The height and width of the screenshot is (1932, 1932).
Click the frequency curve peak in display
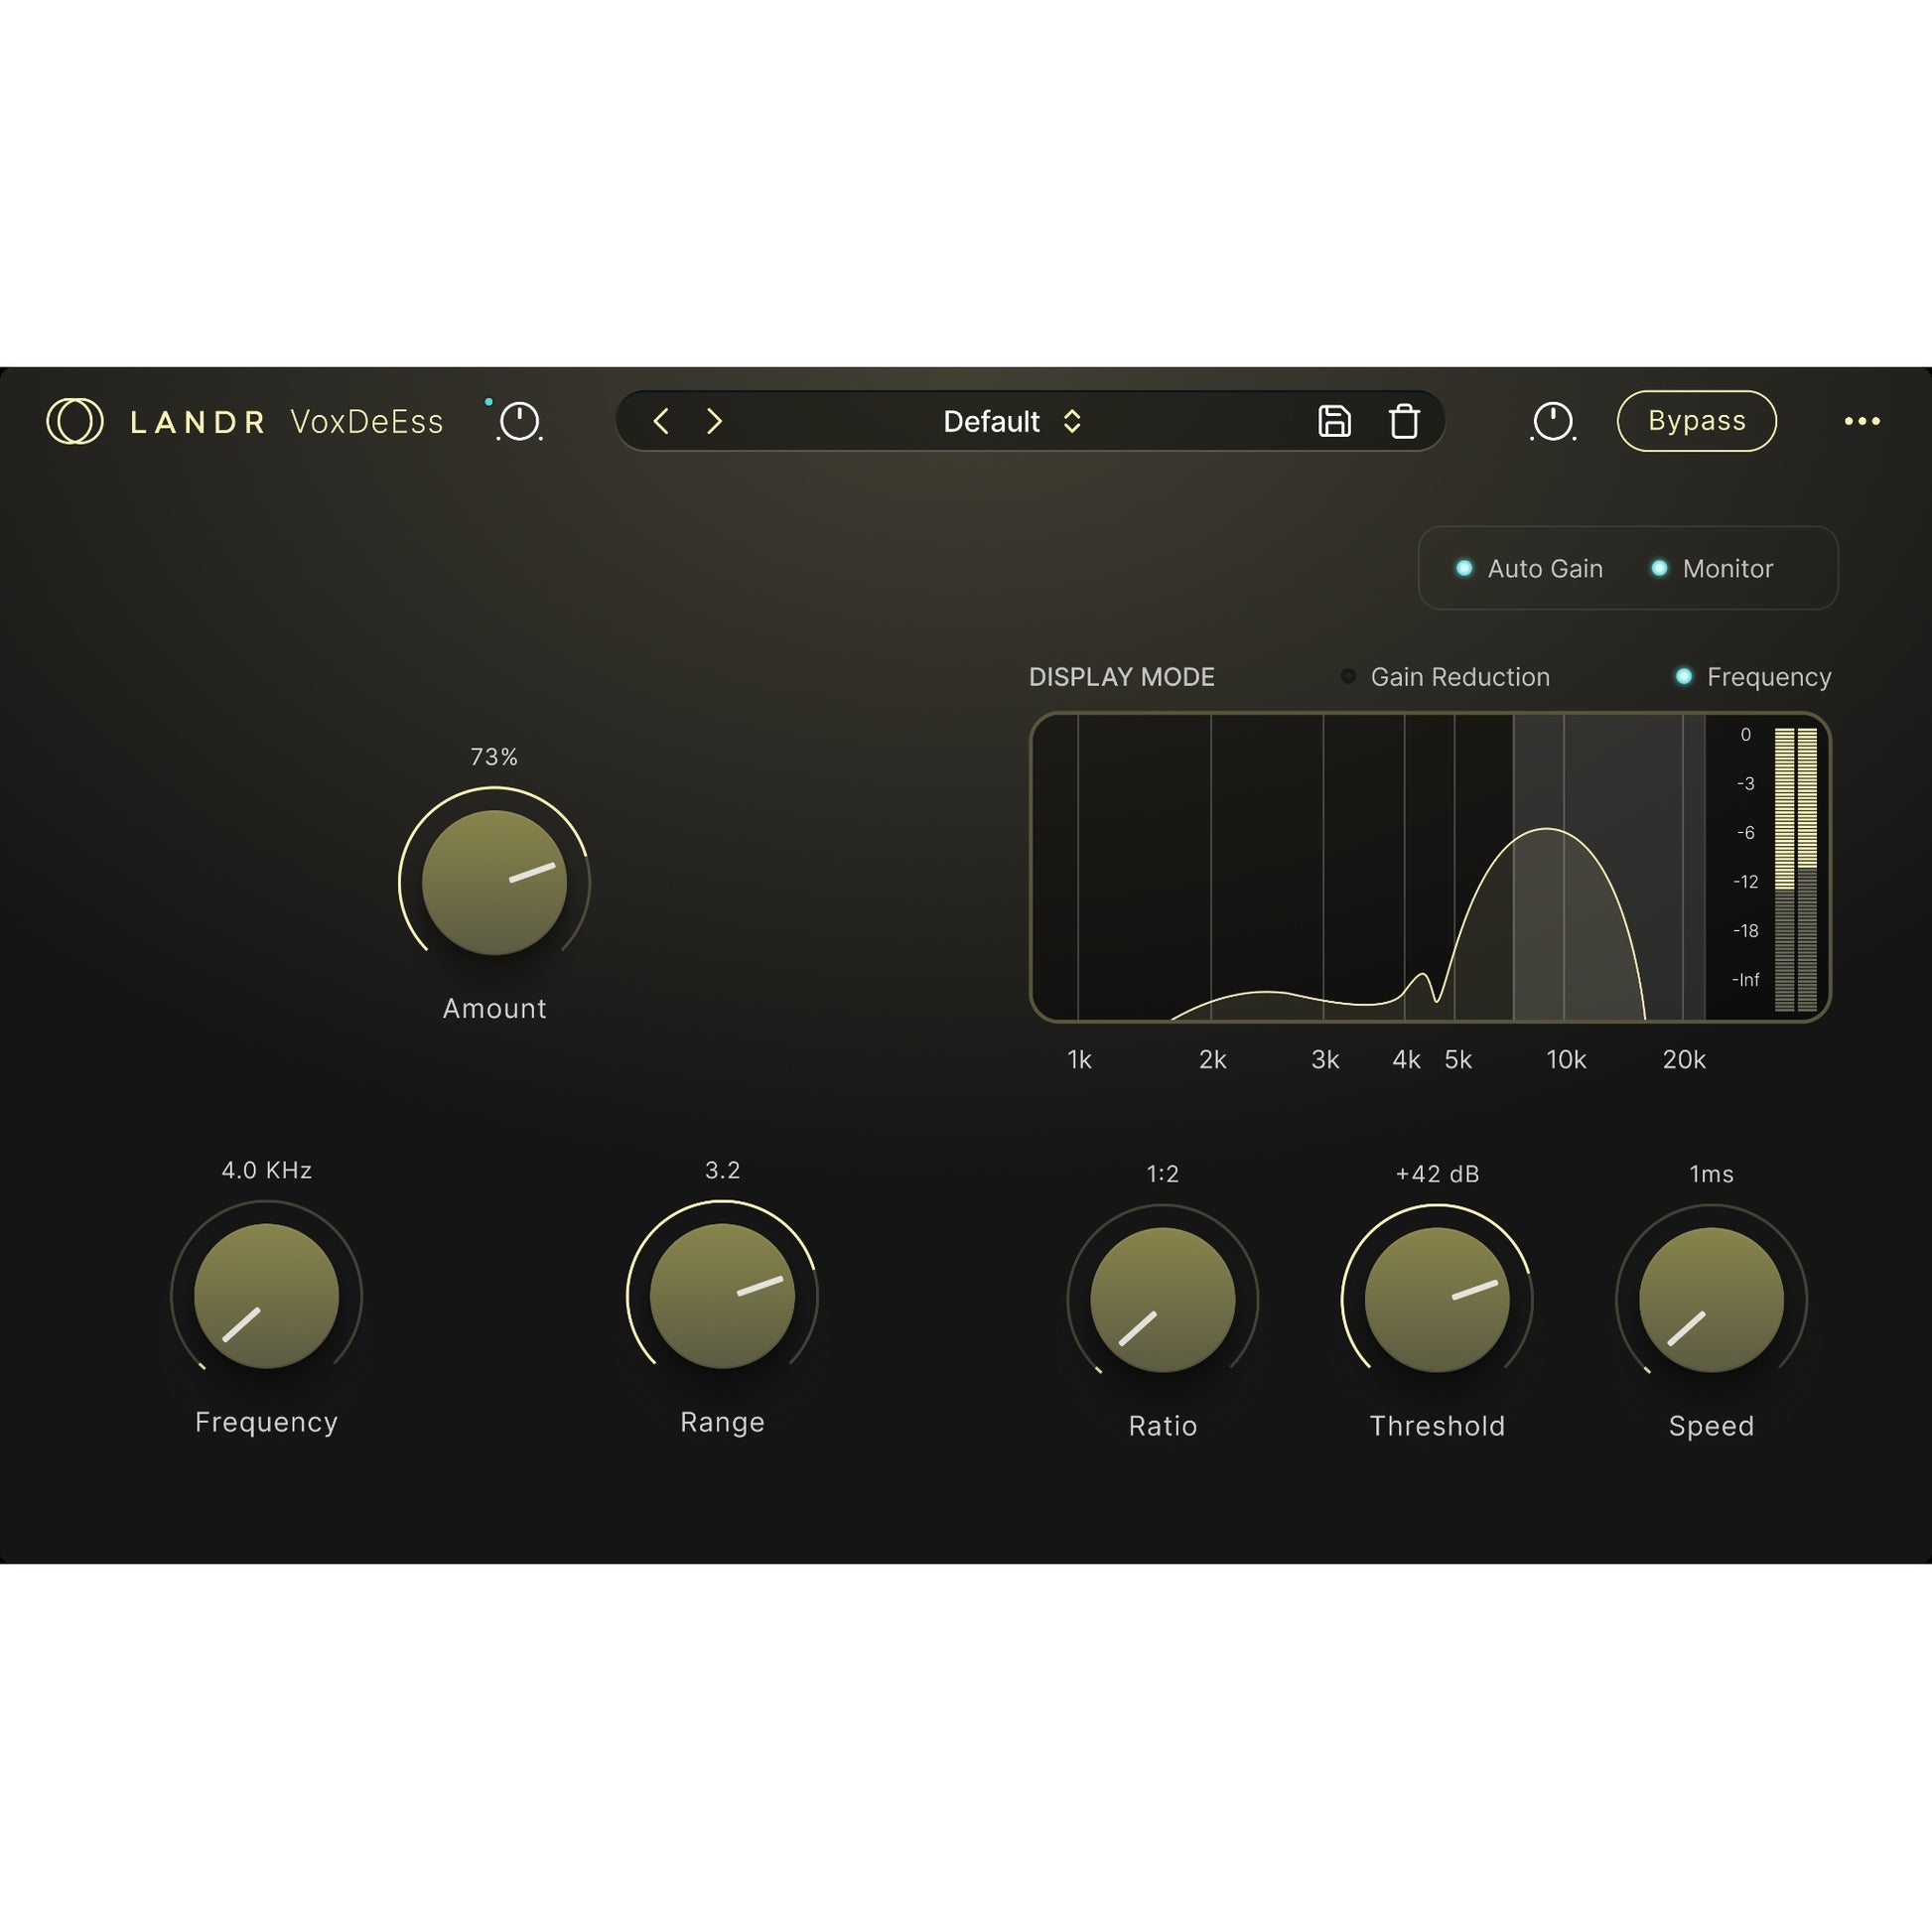coord(1547,829)
